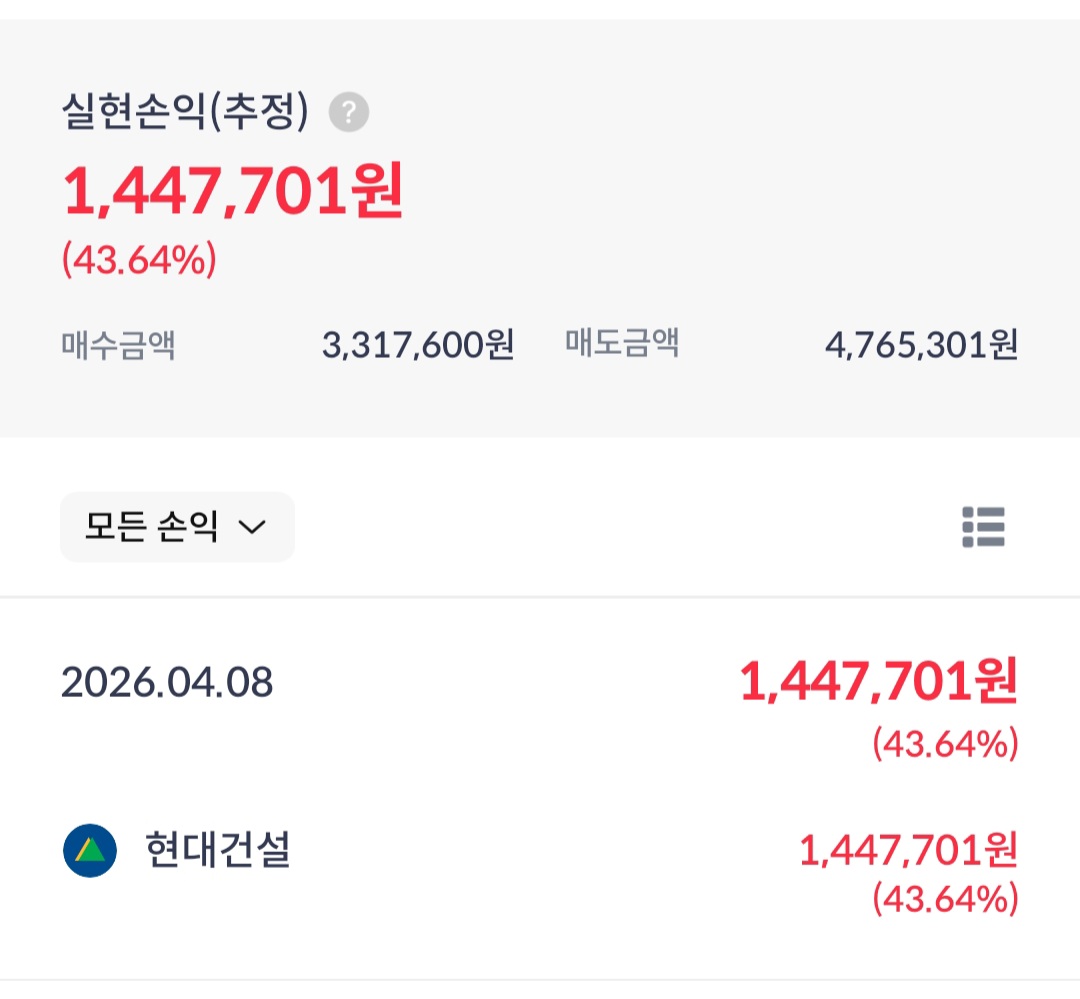1080x999 pixels.
Task: Tap the 43.64% beneath date row amount
Action: pyautogui.click(x=945, y=744)
